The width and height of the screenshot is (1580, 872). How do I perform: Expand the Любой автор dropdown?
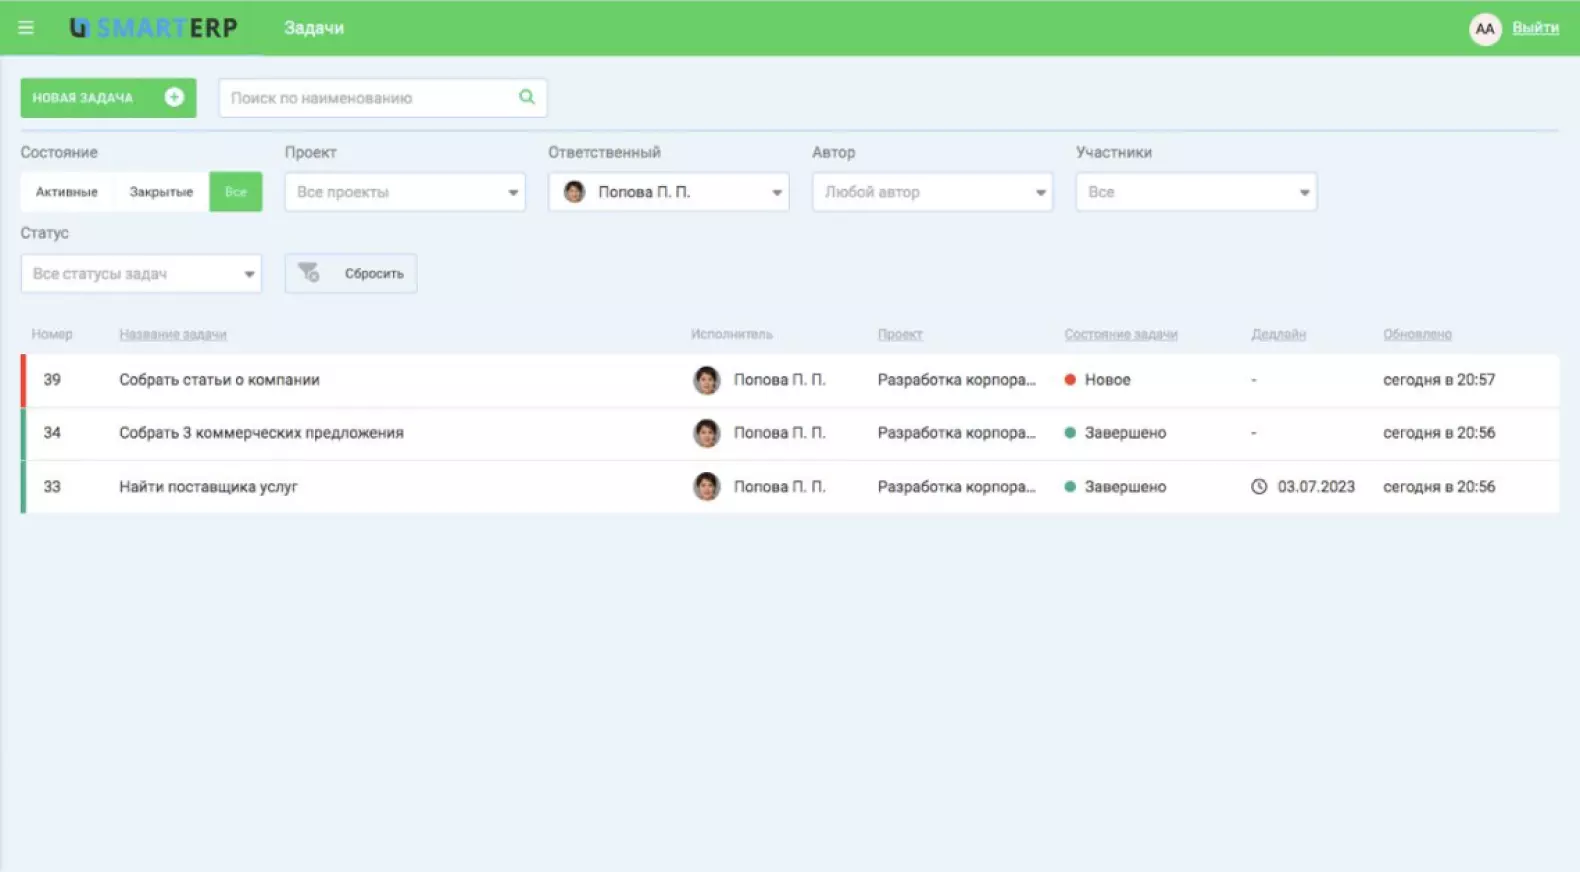click(932, 192)
